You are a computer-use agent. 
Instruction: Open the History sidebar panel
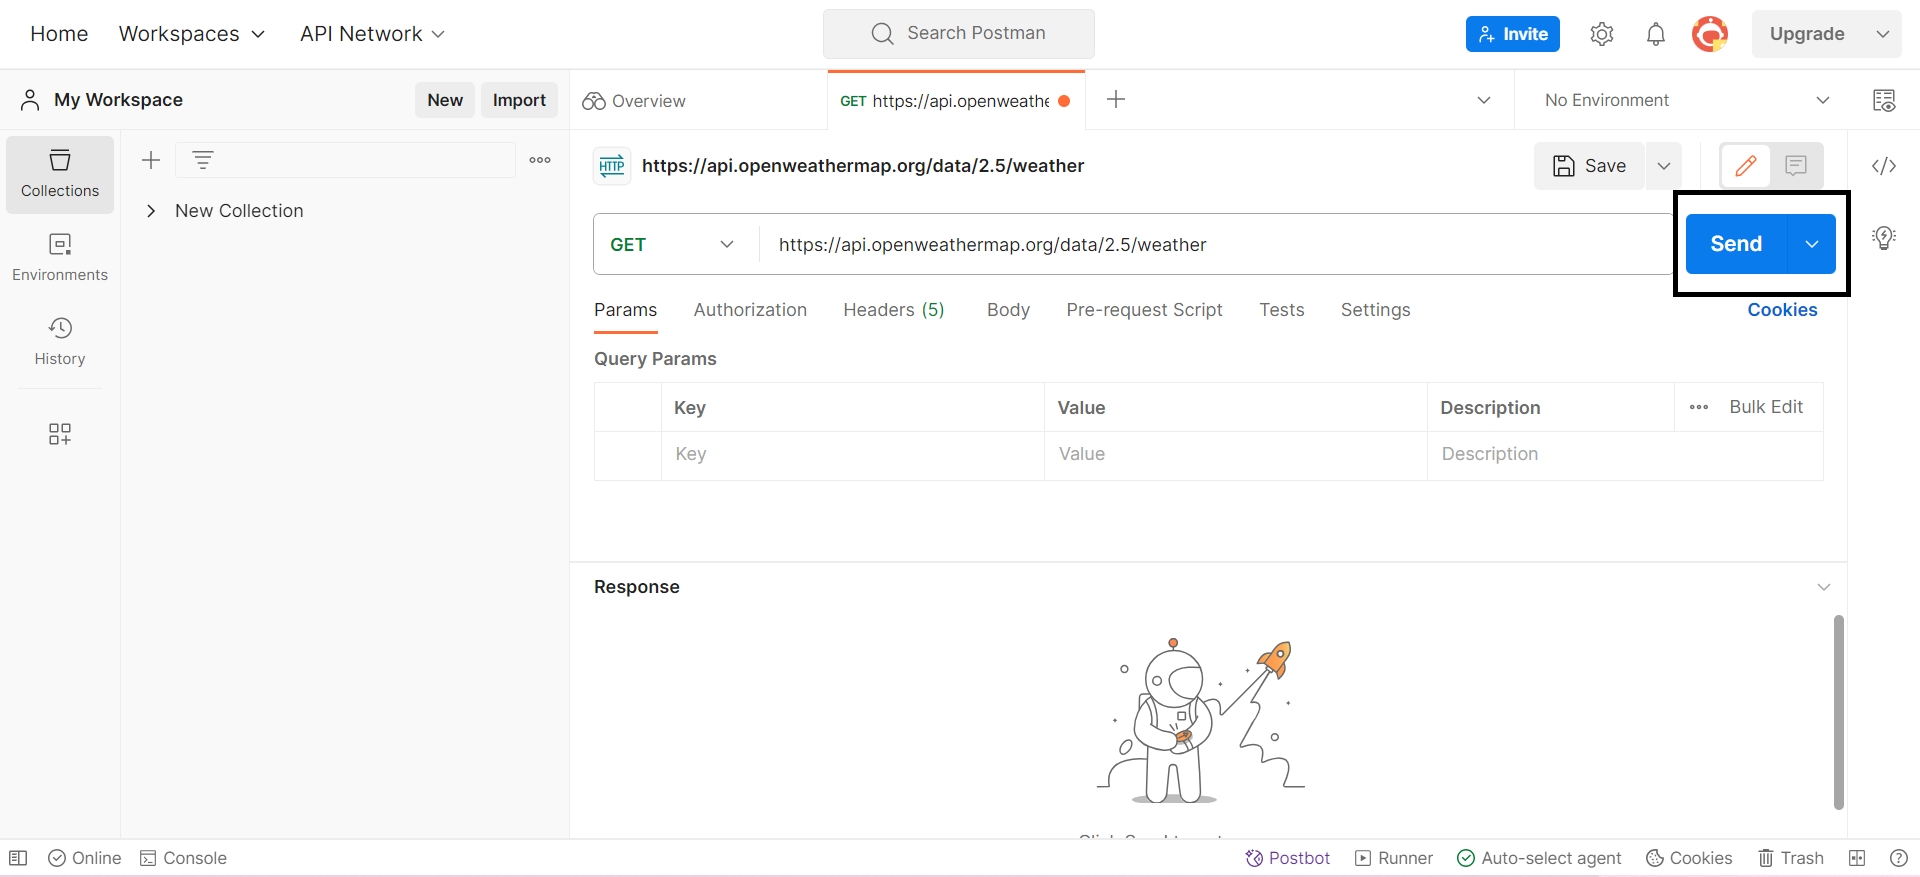coord(60,342)
